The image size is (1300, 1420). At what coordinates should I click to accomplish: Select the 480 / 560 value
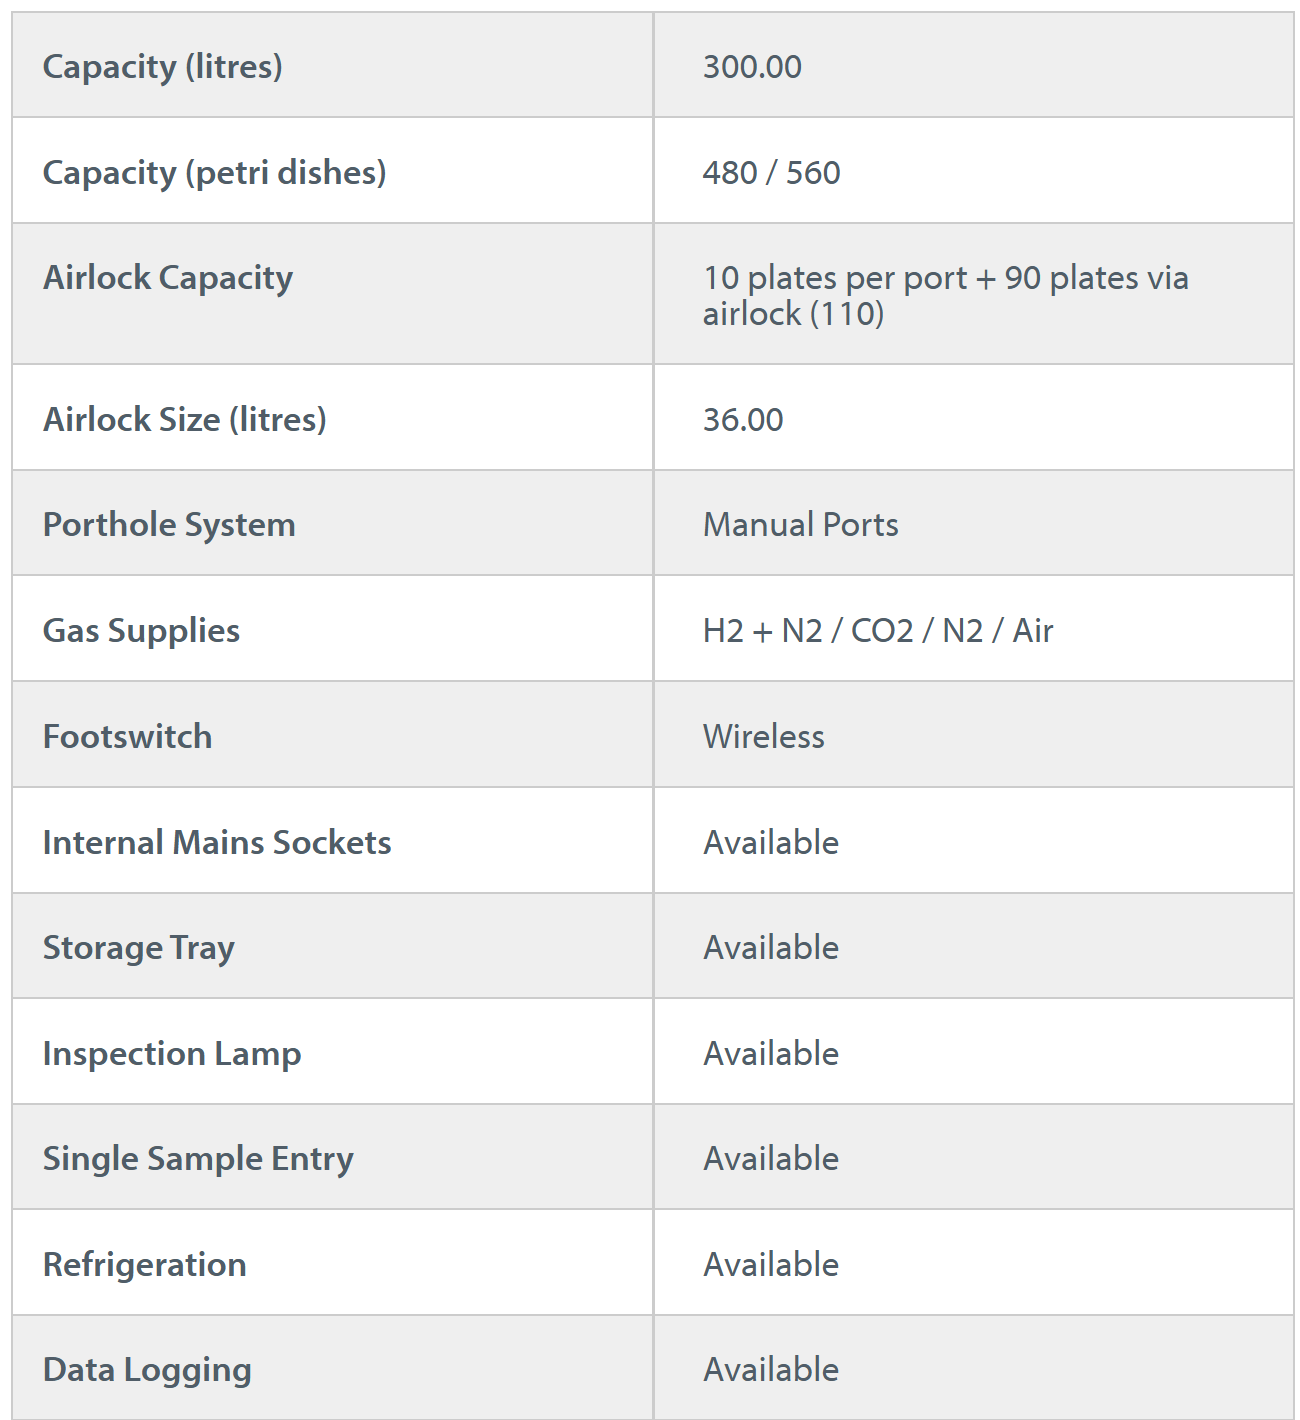(771, 173)
